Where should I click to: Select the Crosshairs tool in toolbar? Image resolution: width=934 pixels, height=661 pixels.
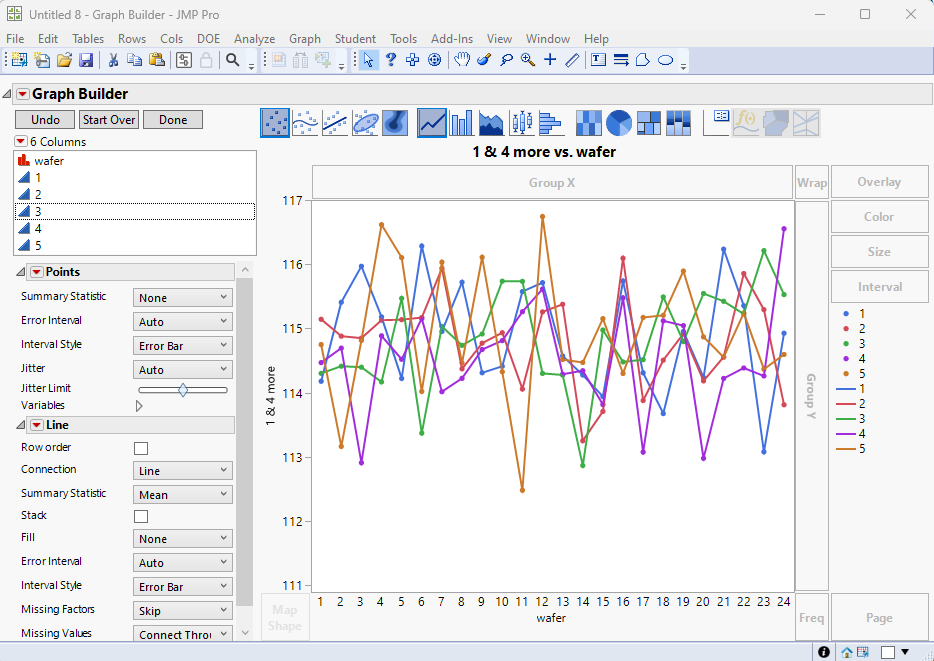click(550, 60)
